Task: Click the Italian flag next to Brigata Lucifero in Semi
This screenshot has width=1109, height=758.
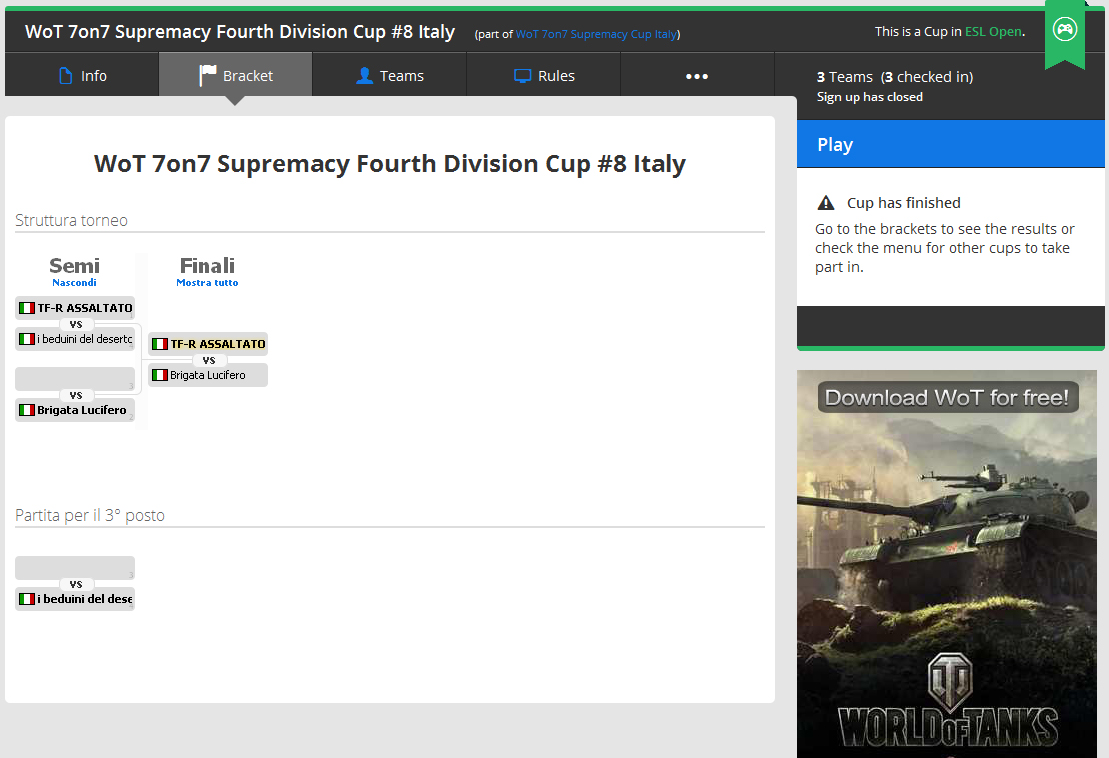Action: [27, 410]
